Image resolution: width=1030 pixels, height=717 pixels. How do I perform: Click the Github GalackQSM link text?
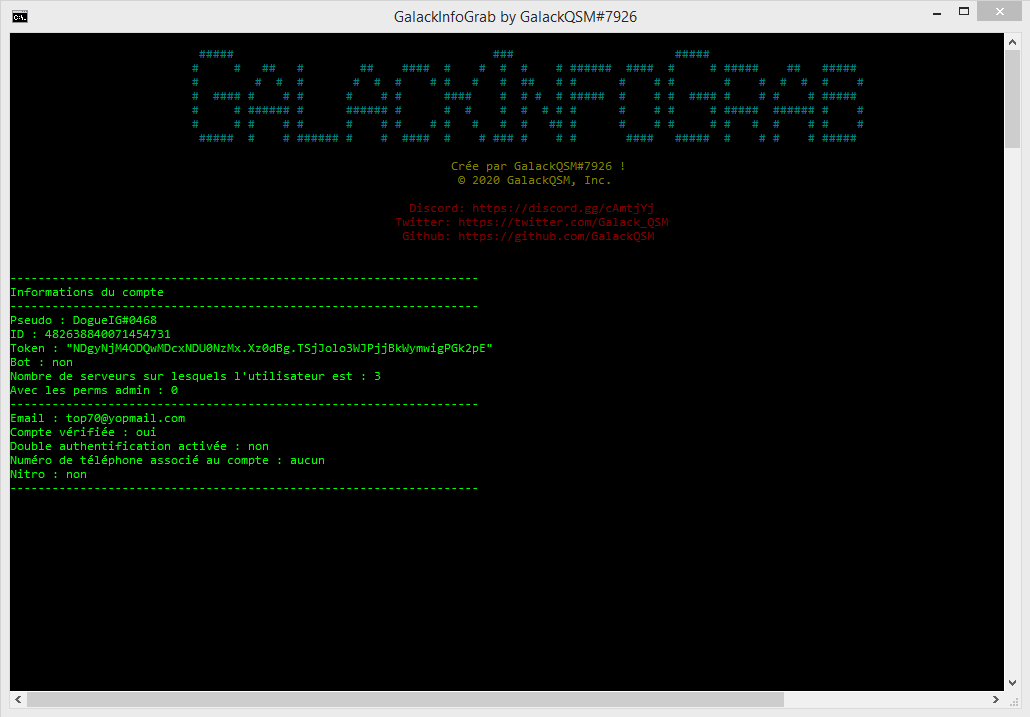pyautogui.click(x=556, y=236)
